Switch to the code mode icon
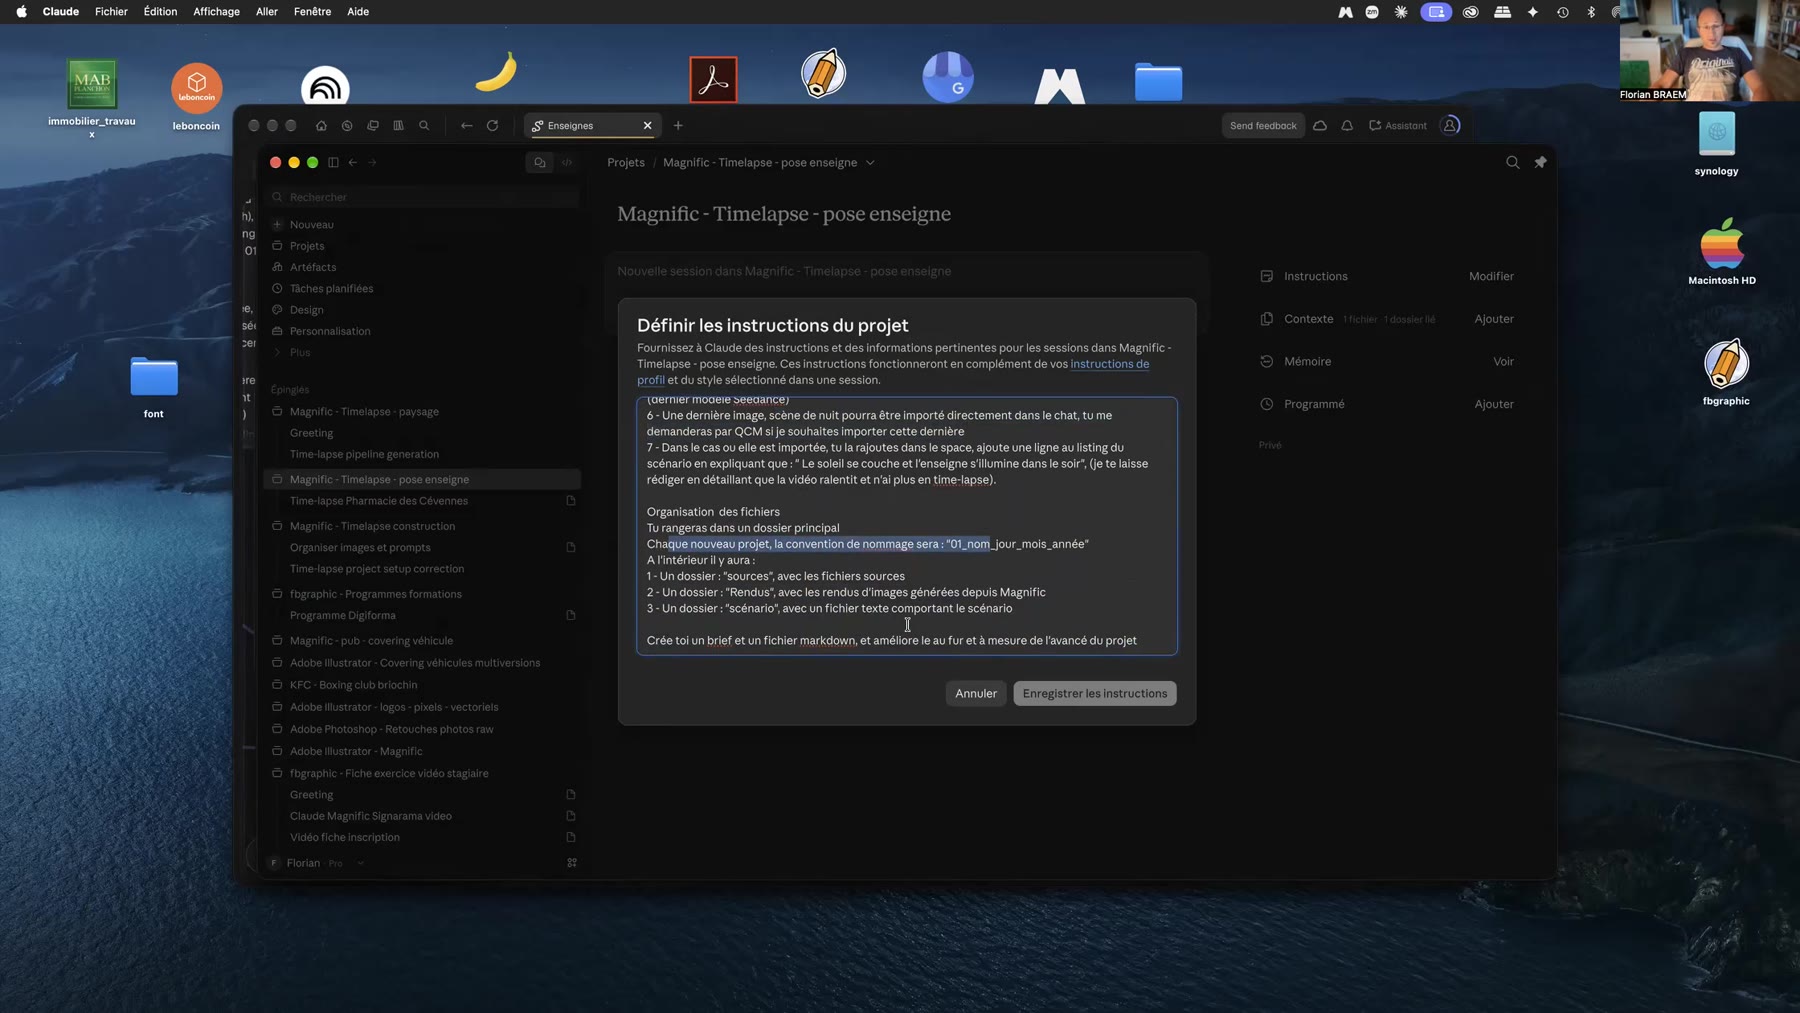1800x1013 pixels. (567, 162)
